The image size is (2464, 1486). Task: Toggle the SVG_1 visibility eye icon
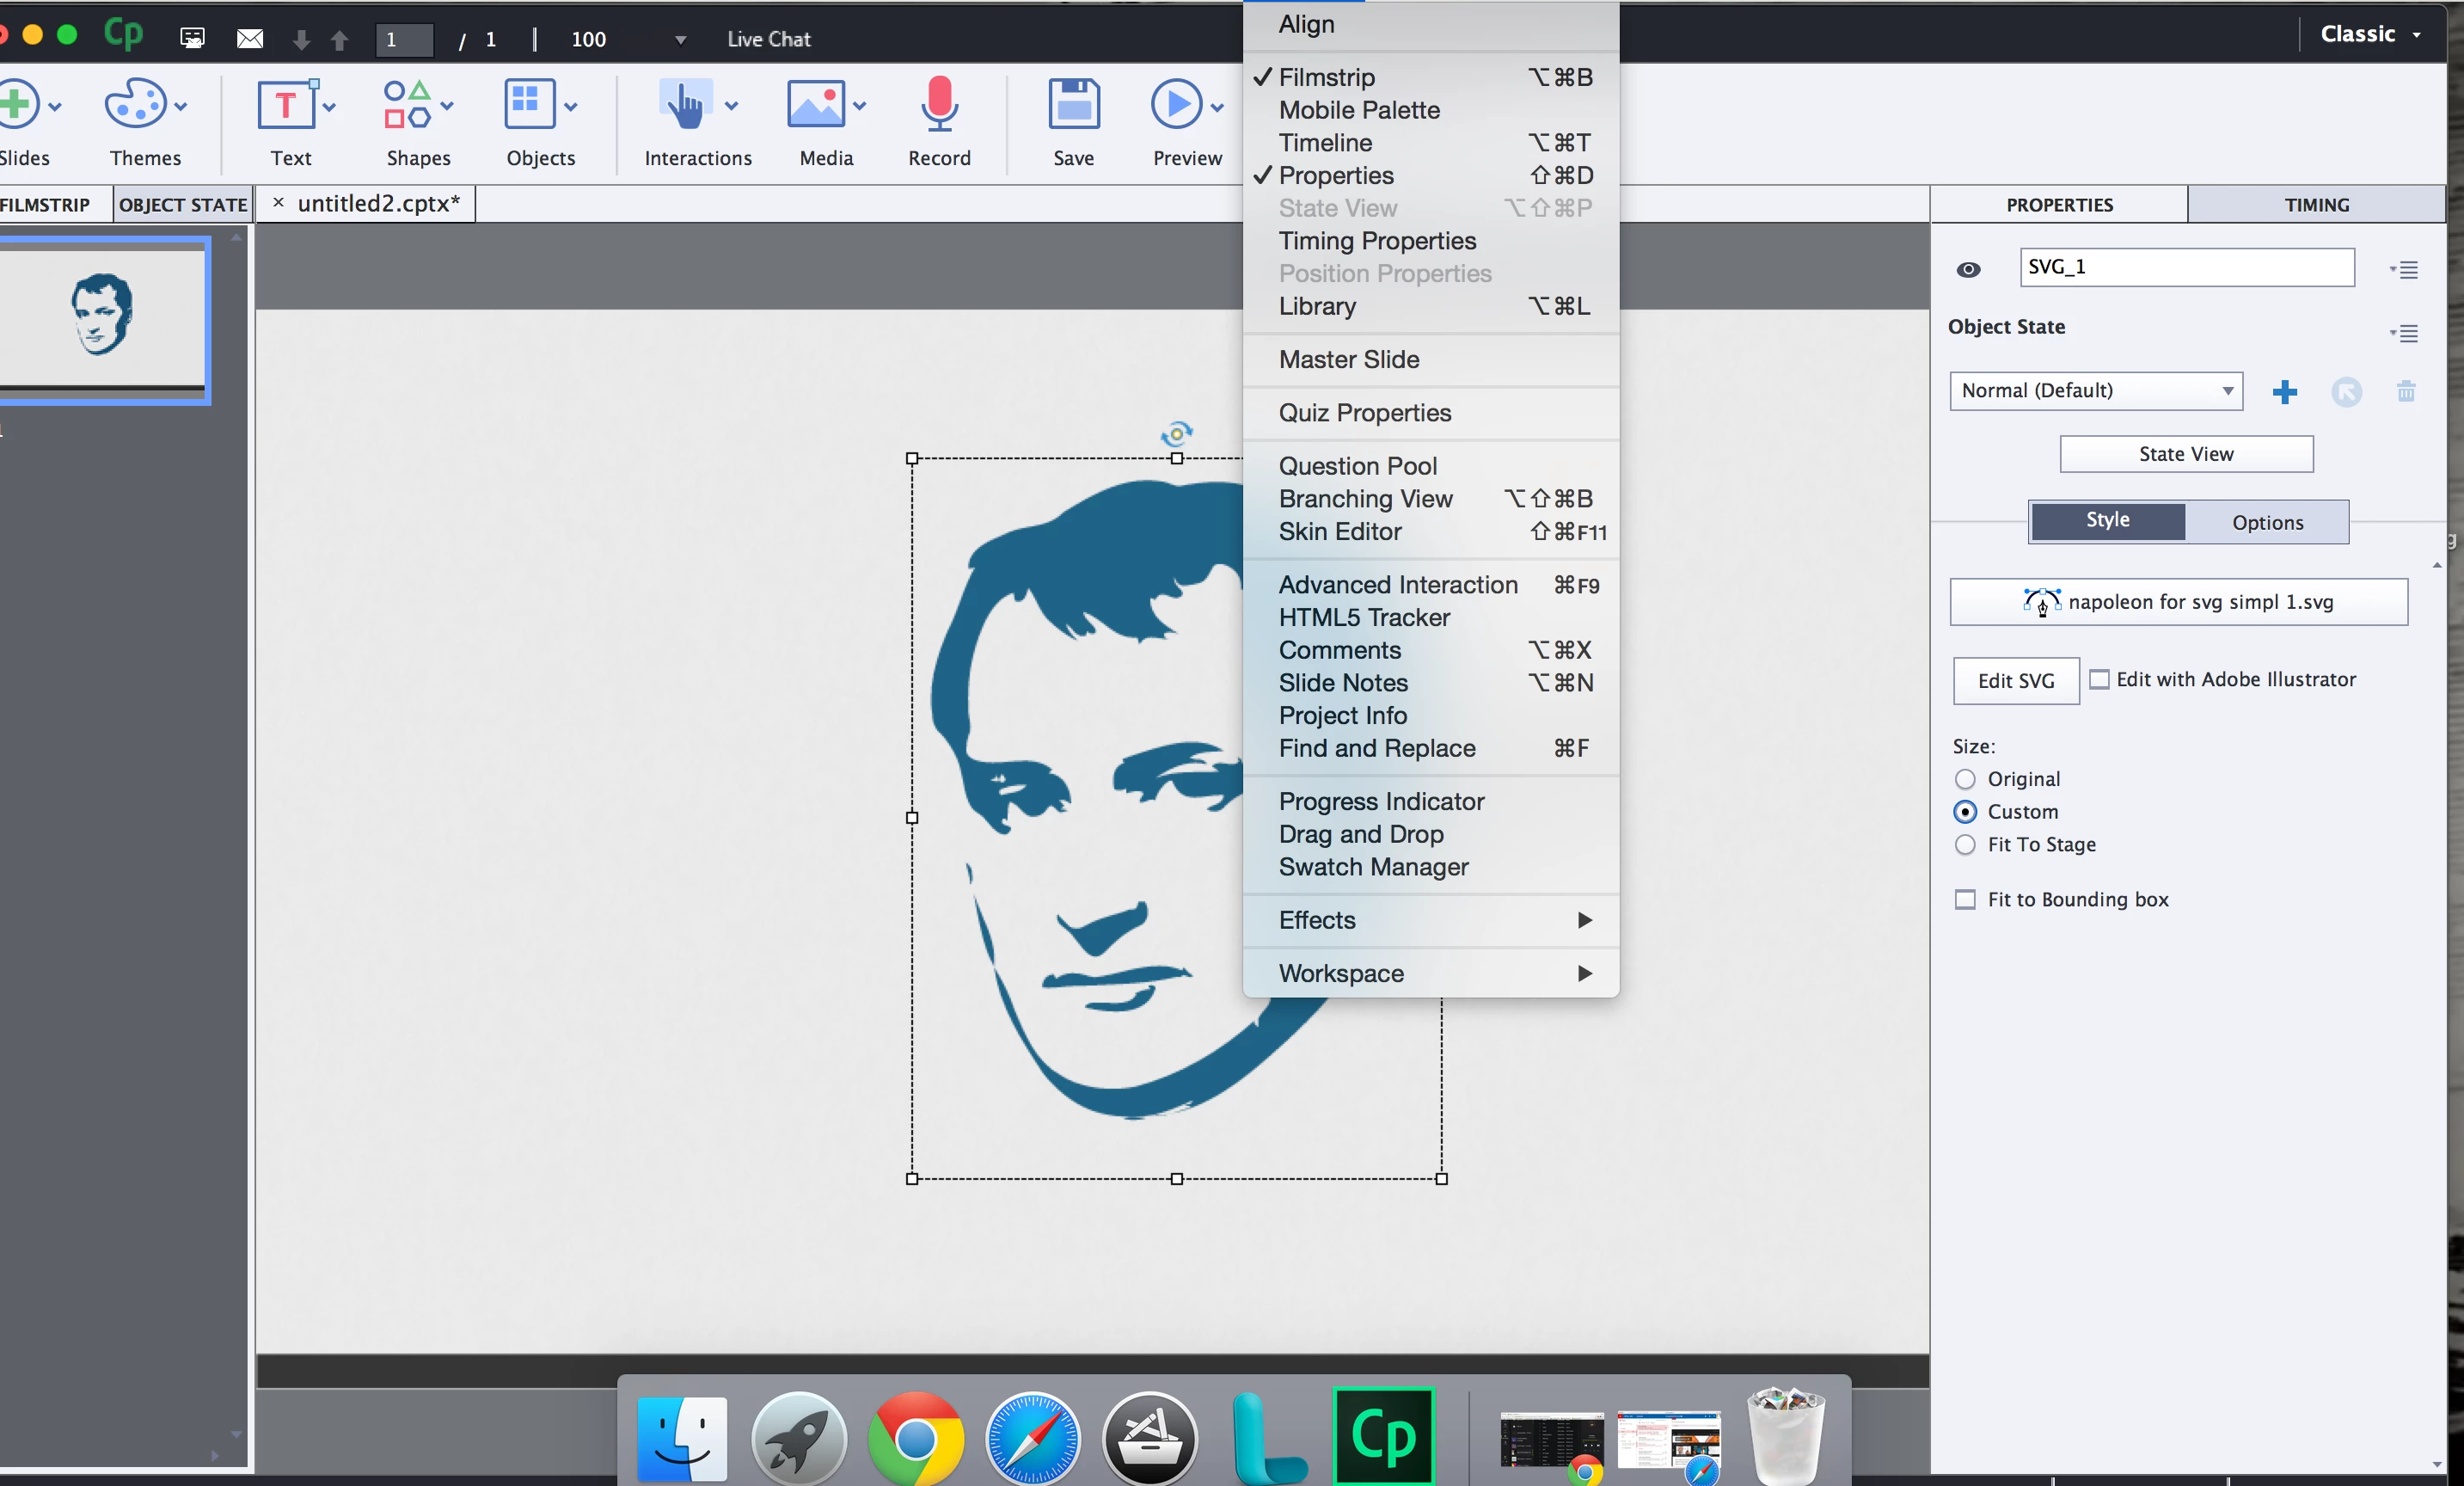[1967, 269]
